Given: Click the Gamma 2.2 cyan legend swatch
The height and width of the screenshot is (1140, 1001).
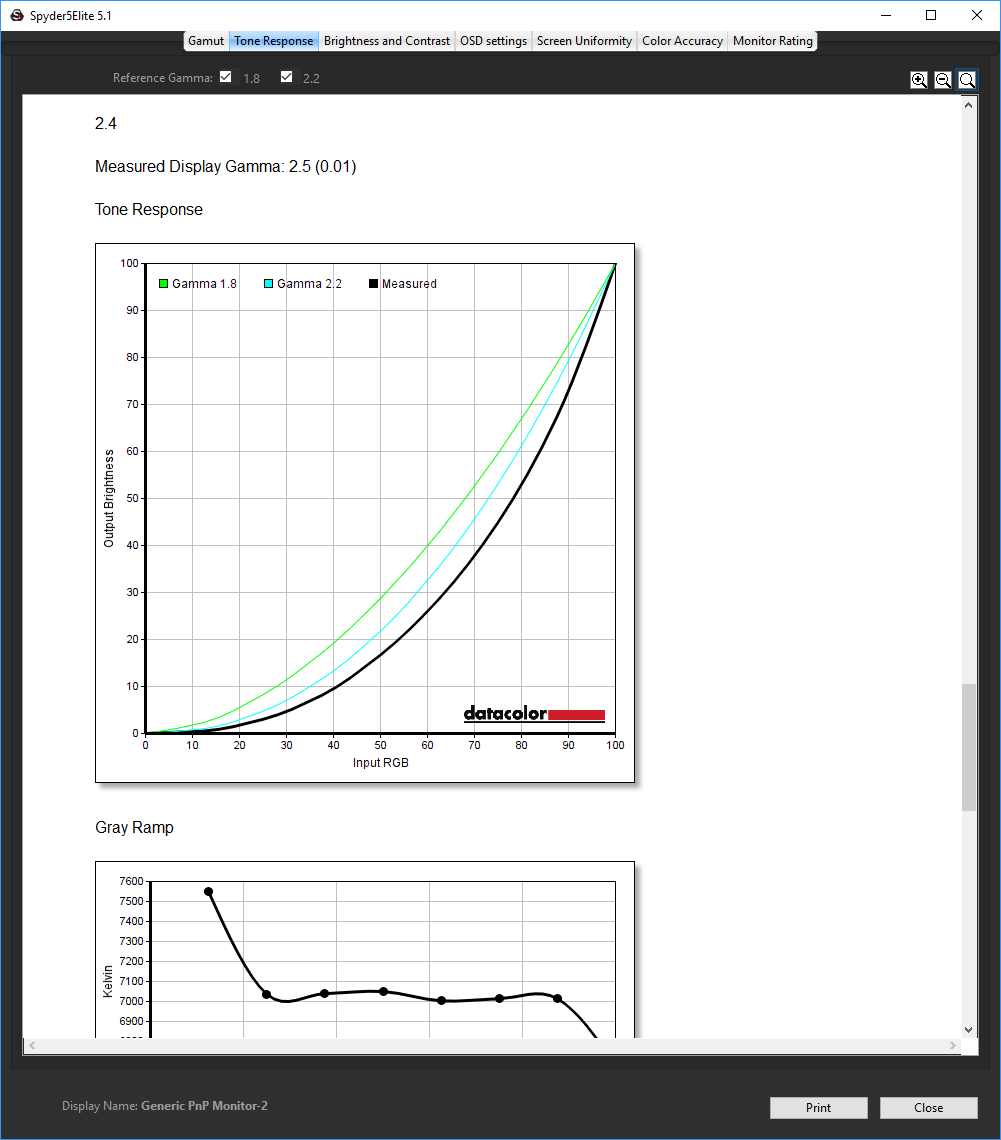Looking at the screenshot, I should pyautogui.click(x=268, y=284).
